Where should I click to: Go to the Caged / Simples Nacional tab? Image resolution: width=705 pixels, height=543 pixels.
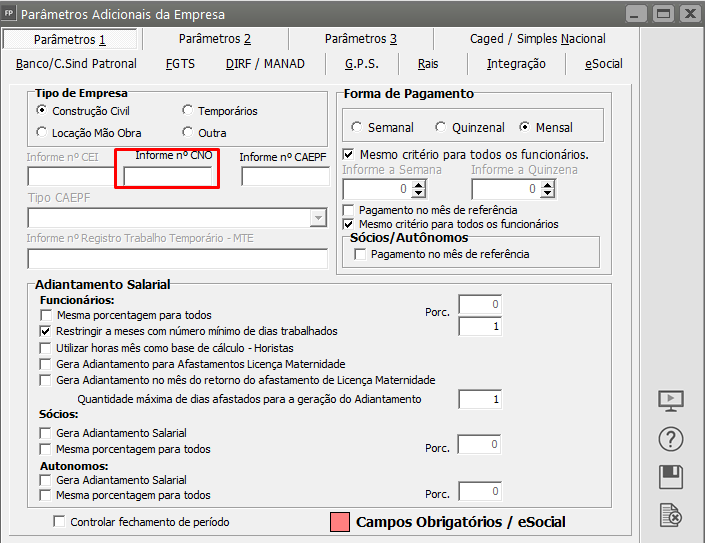point(537,39)
